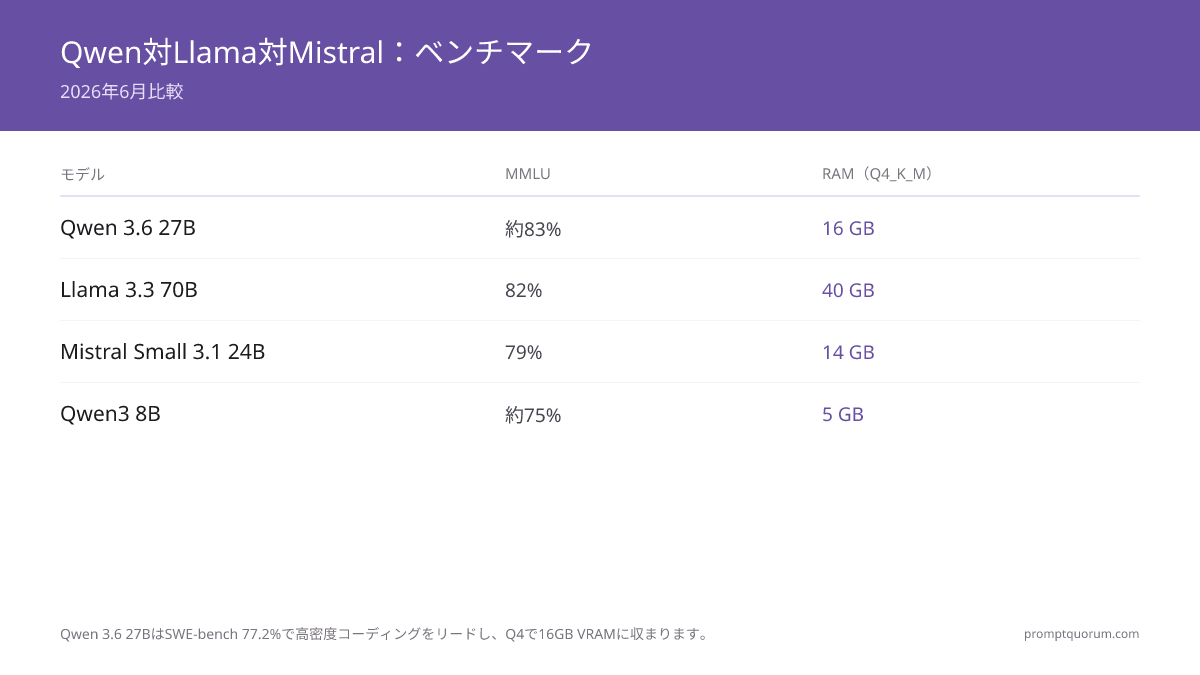The width and height of the screenshot is (1200, 675).
Task: Click the '14 GB' RAM value
Action: pos(848,352)
